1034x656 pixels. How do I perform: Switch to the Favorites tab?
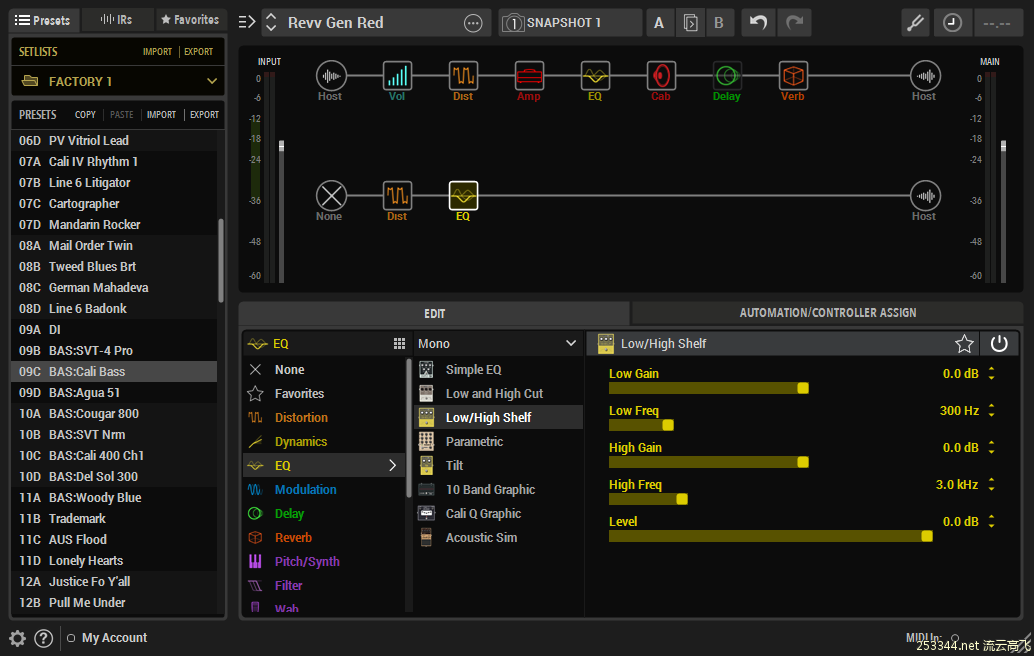[x=191, y=20]
